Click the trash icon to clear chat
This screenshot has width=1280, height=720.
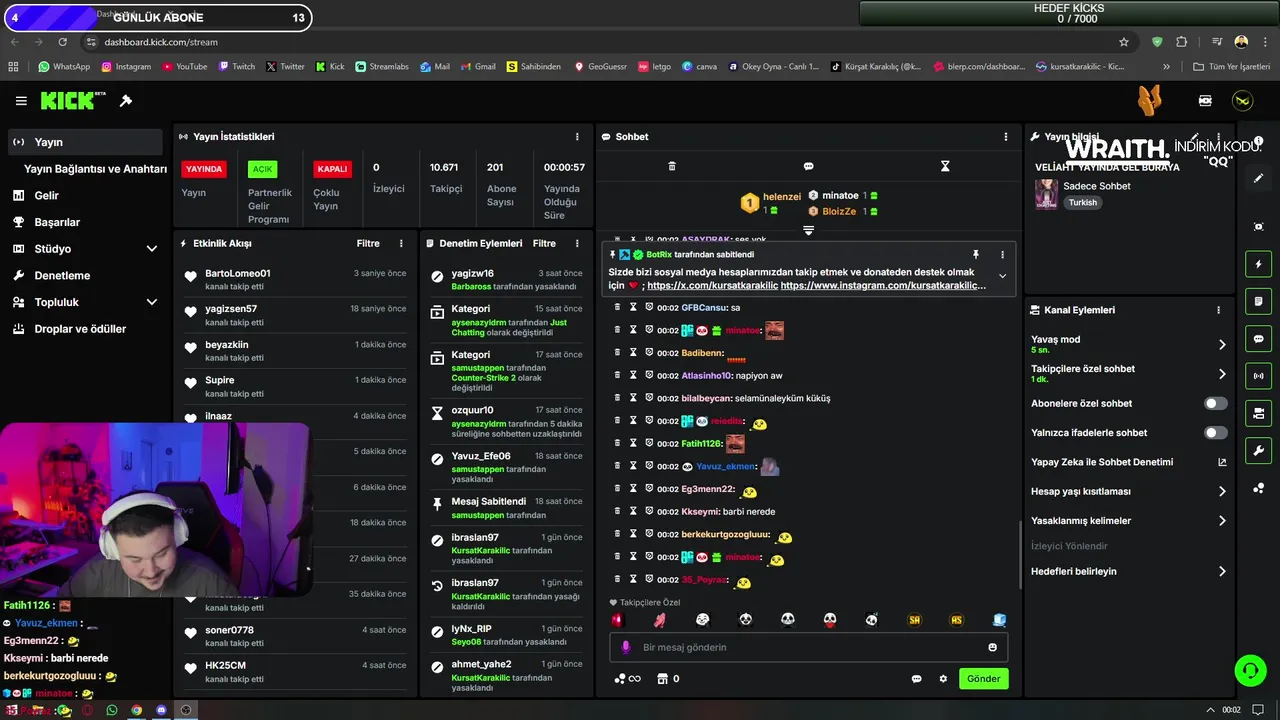[x=672, y=166]
